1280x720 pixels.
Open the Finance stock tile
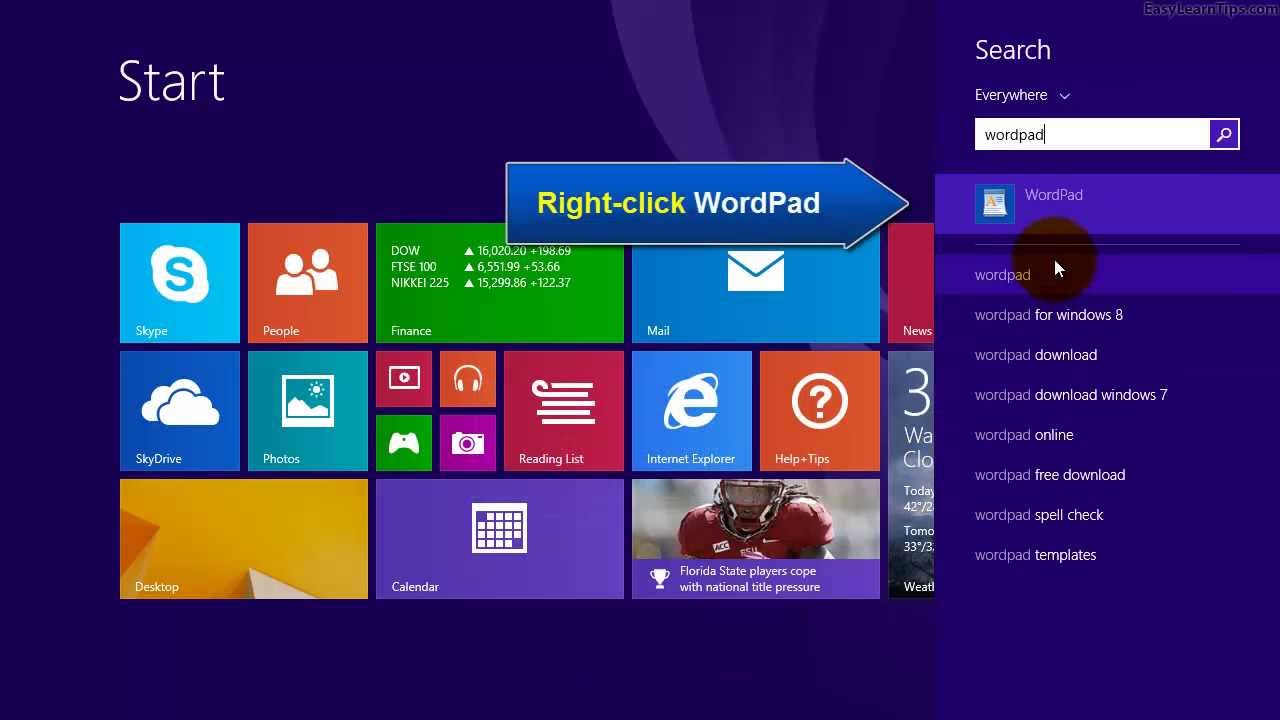tap(500, 283)
